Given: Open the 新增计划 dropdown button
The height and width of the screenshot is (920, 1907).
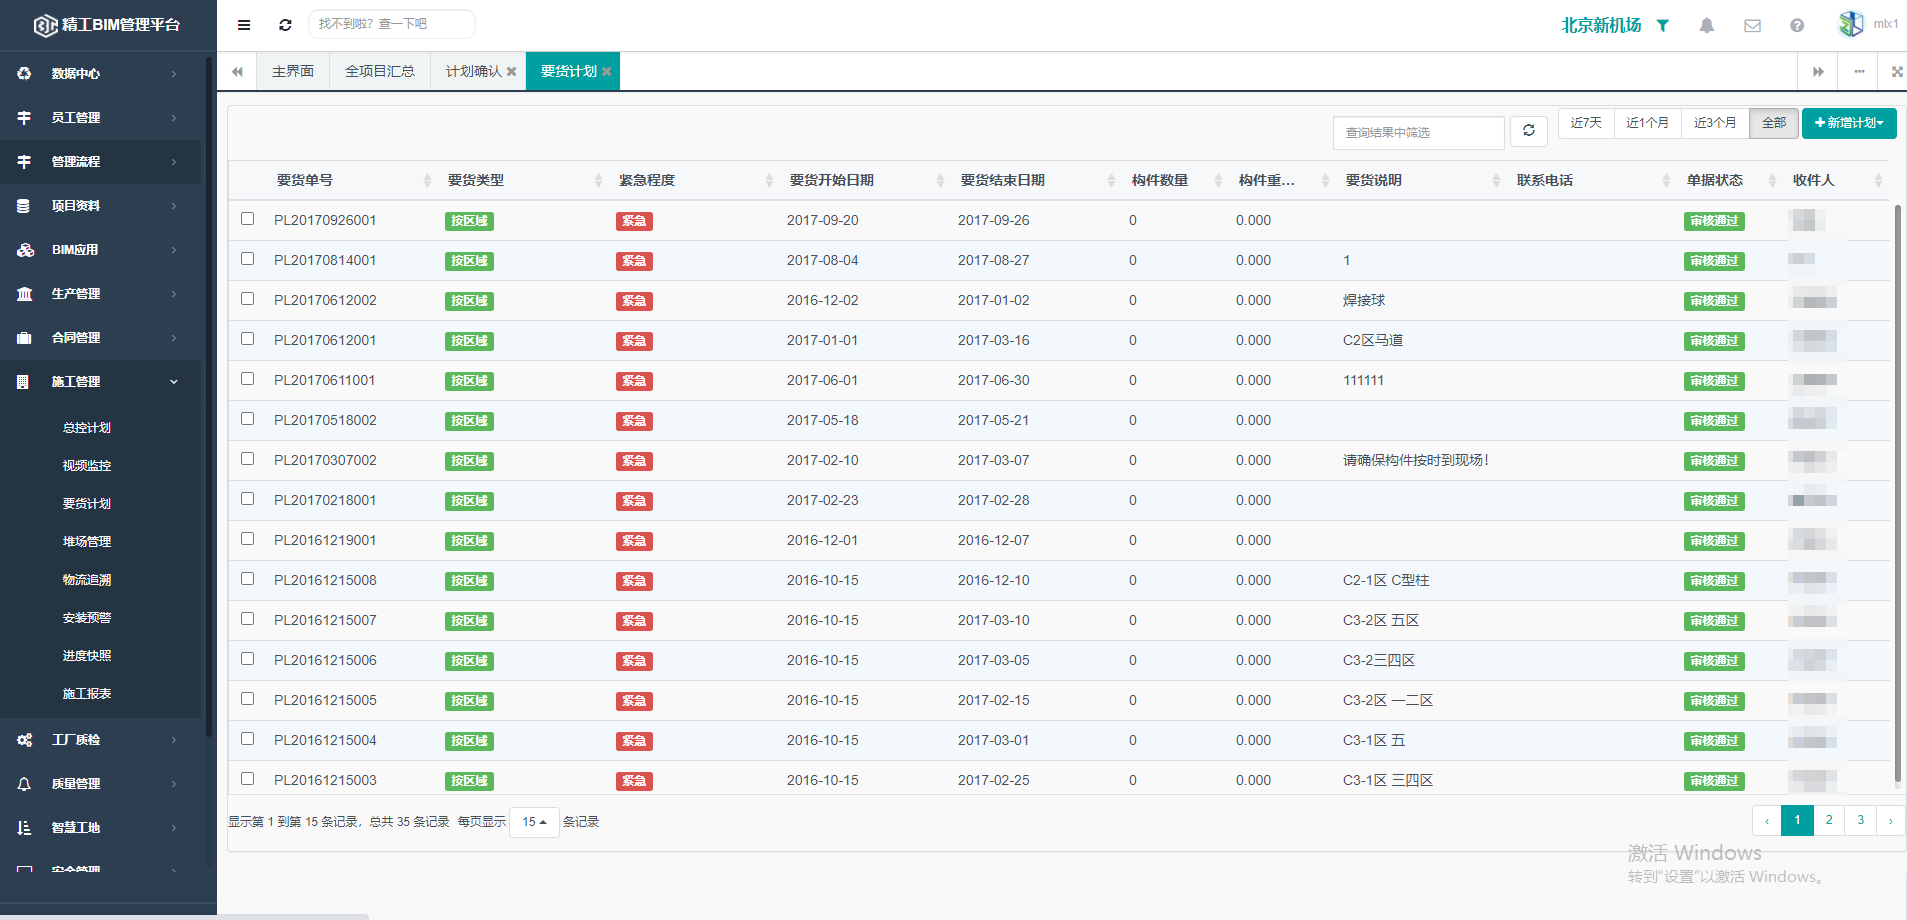Looking at the screenshot, I should 1849,123.
